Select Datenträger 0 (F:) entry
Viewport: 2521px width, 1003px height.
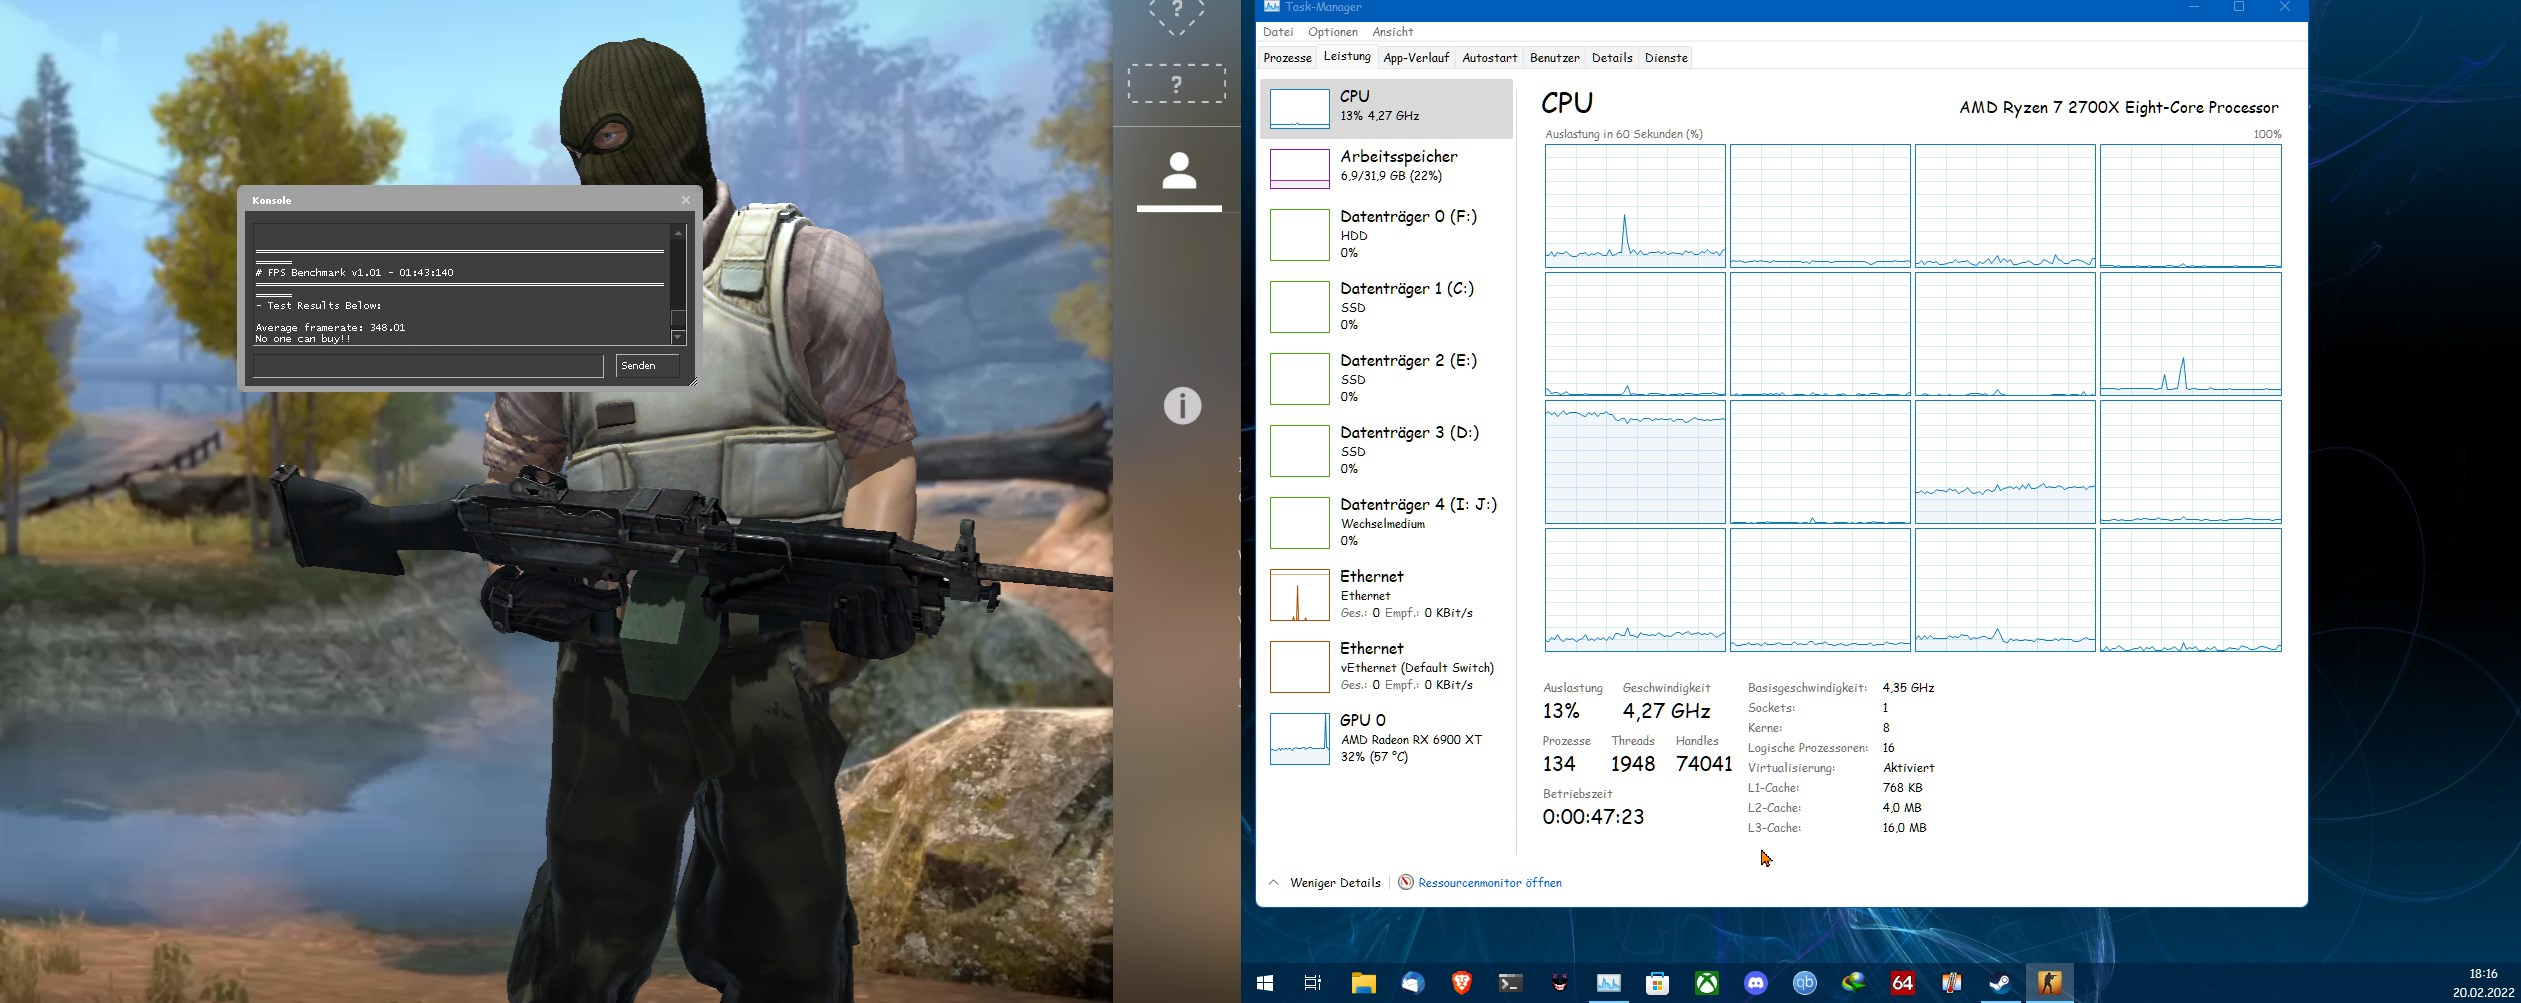[x=1387, y=235]
